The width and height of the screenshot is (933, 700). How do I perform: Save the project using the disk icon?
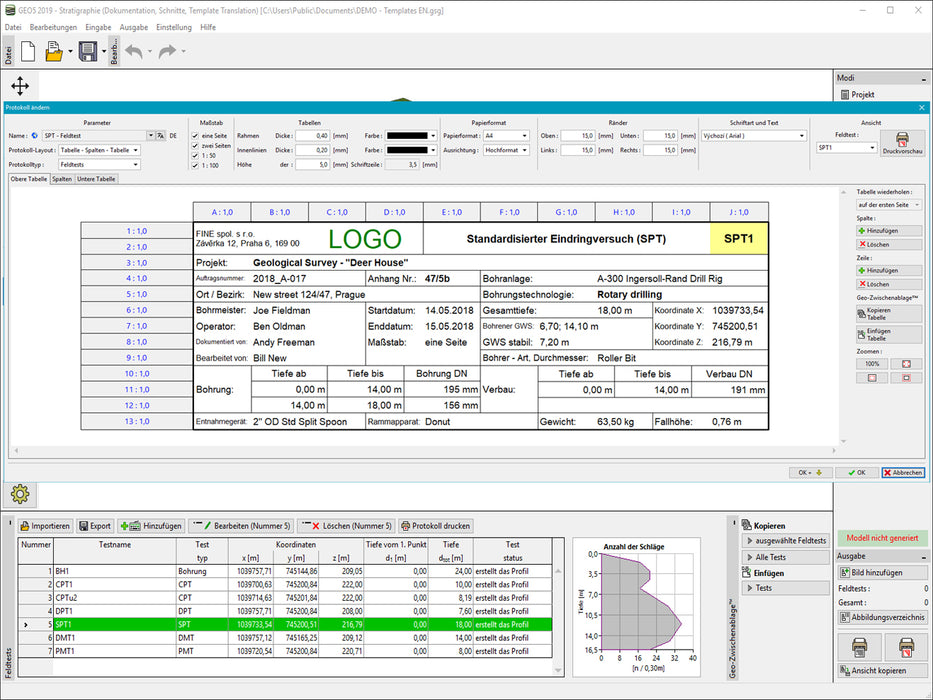tap(88, 51)
